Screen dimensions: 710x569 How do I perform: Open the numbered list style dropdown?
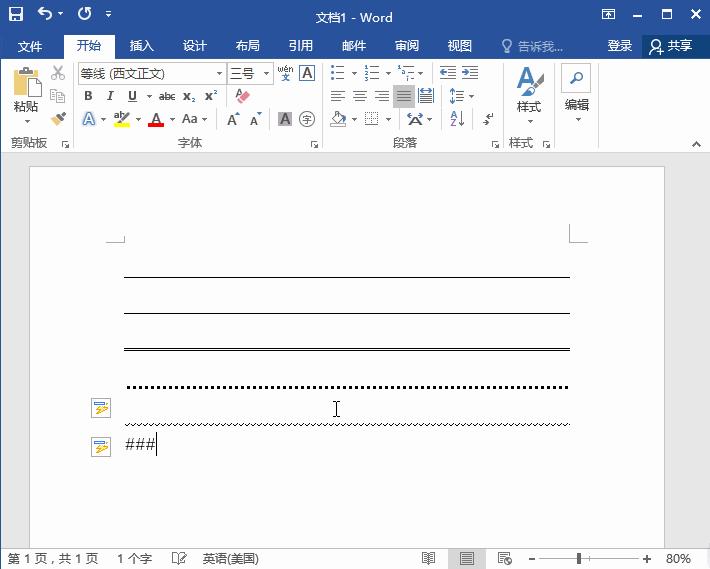click(389, 73)
